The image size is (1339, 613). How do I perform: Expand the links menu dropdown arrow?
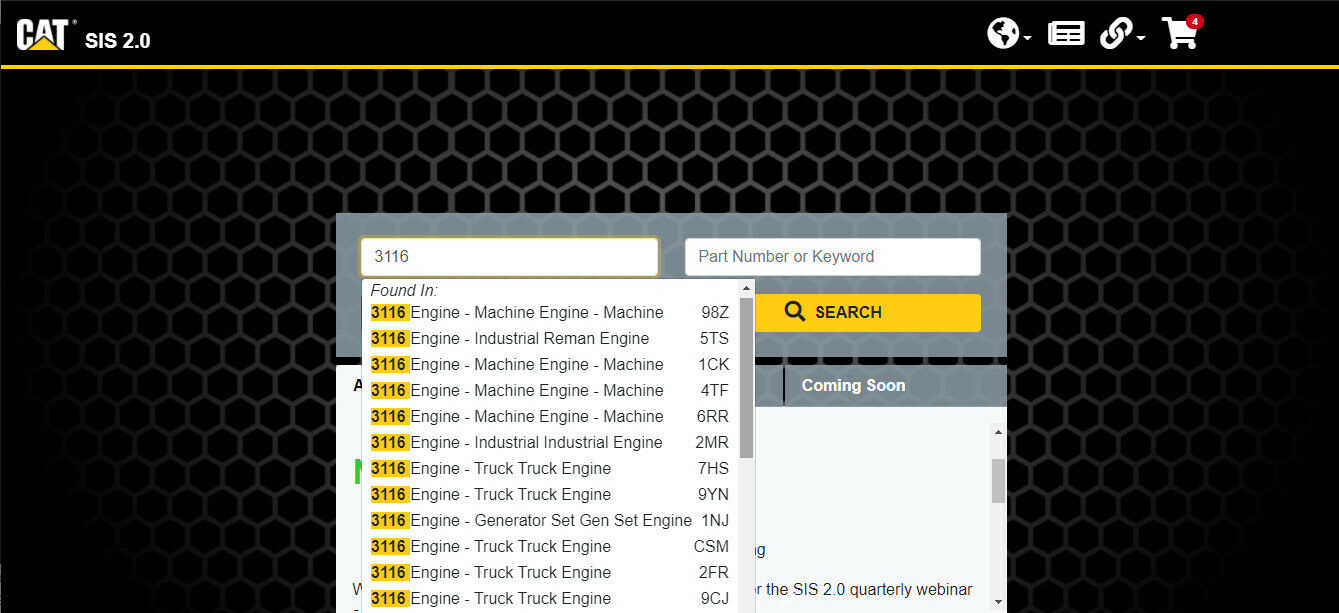tap(1141, 39)
